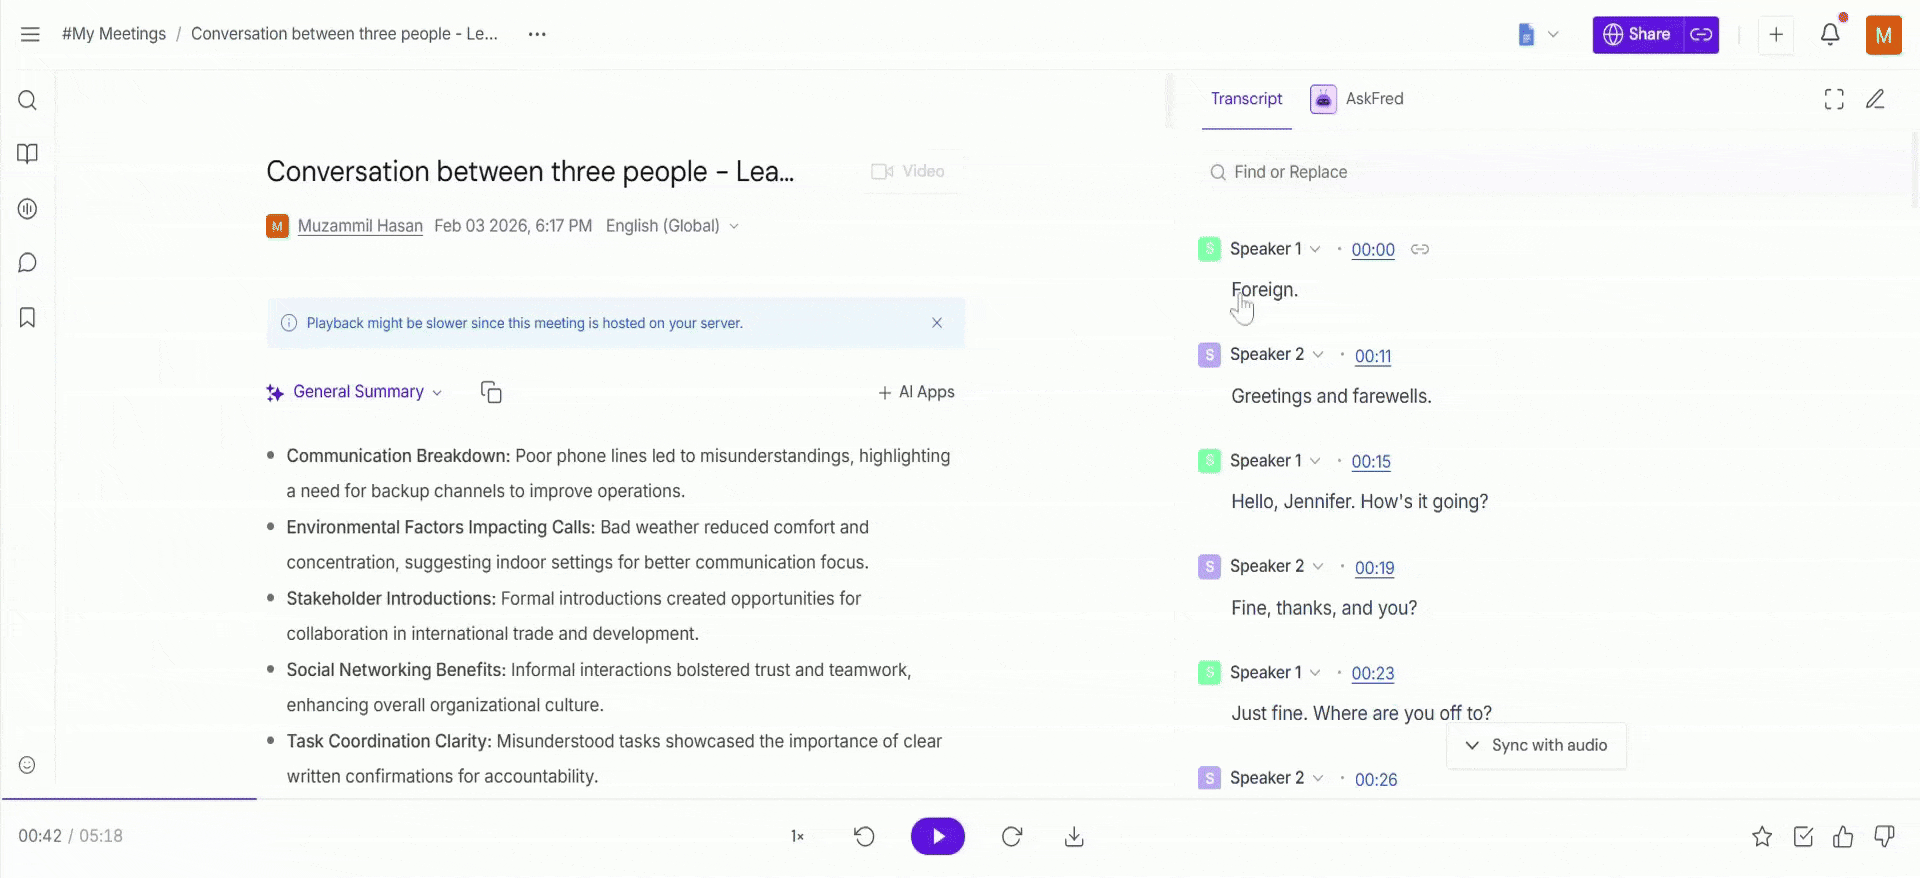
Task: Open the hamburger navigation menu
Action: (x=30, y=34)
